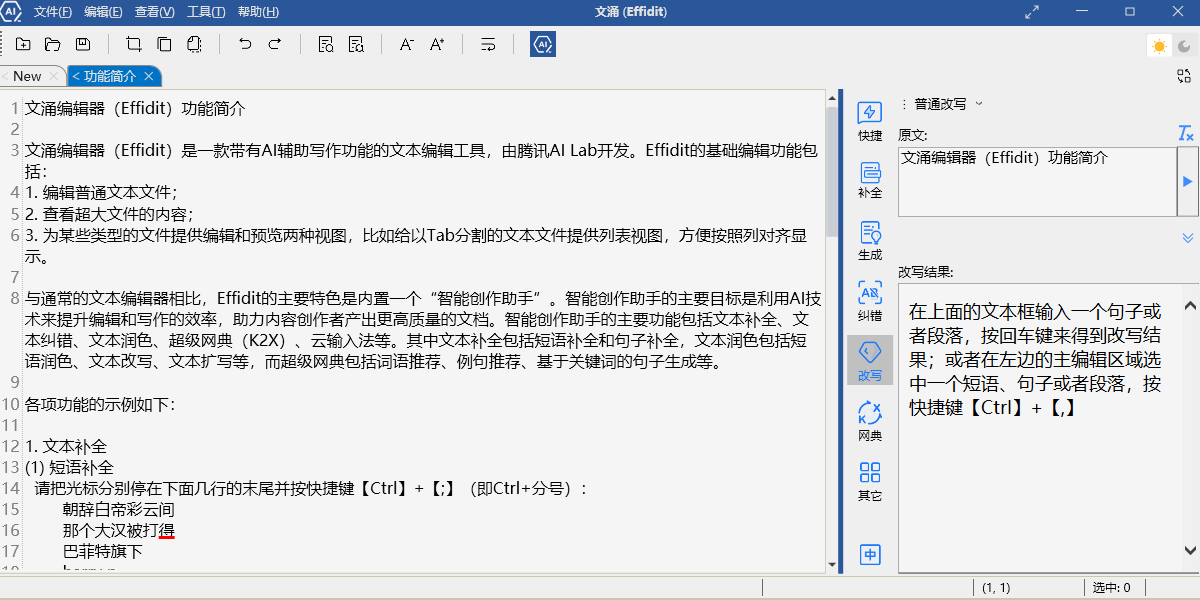This screenshot has width=1200, height=600.
Task: Click the save file icon
Action: (x=84, y=44)
